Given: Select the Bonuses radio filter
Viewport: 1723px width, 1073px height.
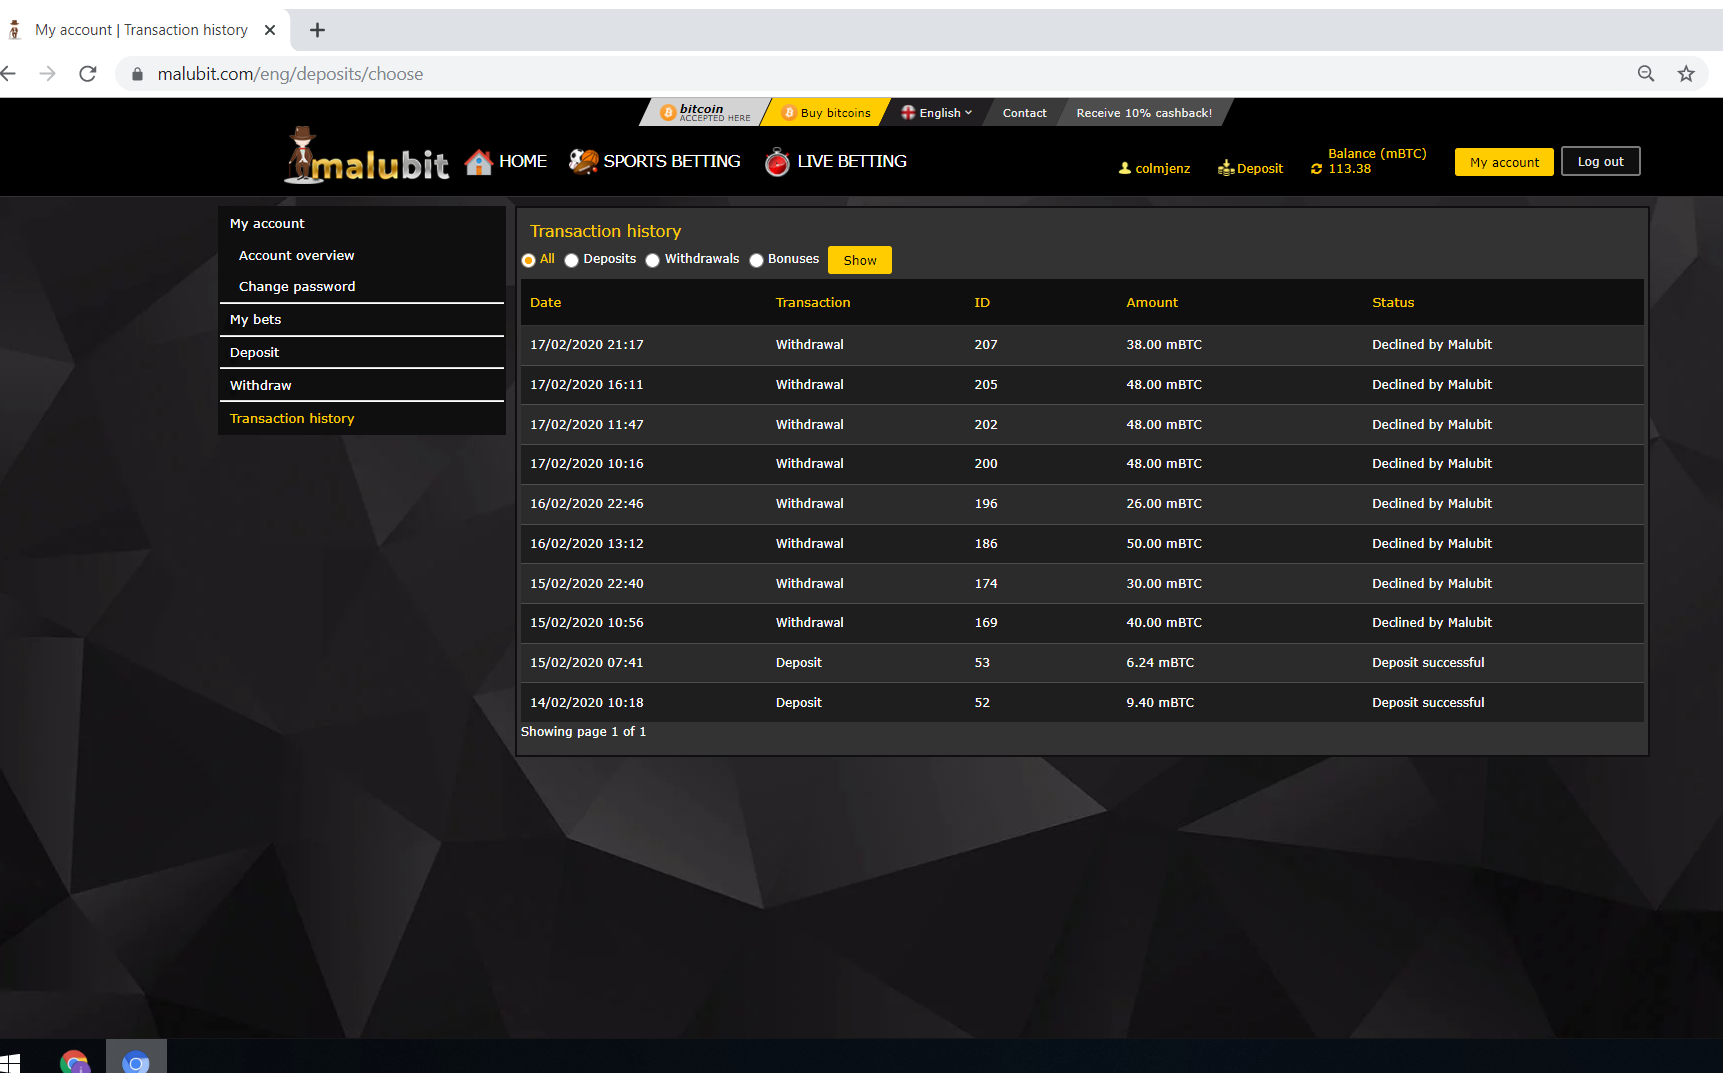Looking at the screenshot, I should click(757, 260).
